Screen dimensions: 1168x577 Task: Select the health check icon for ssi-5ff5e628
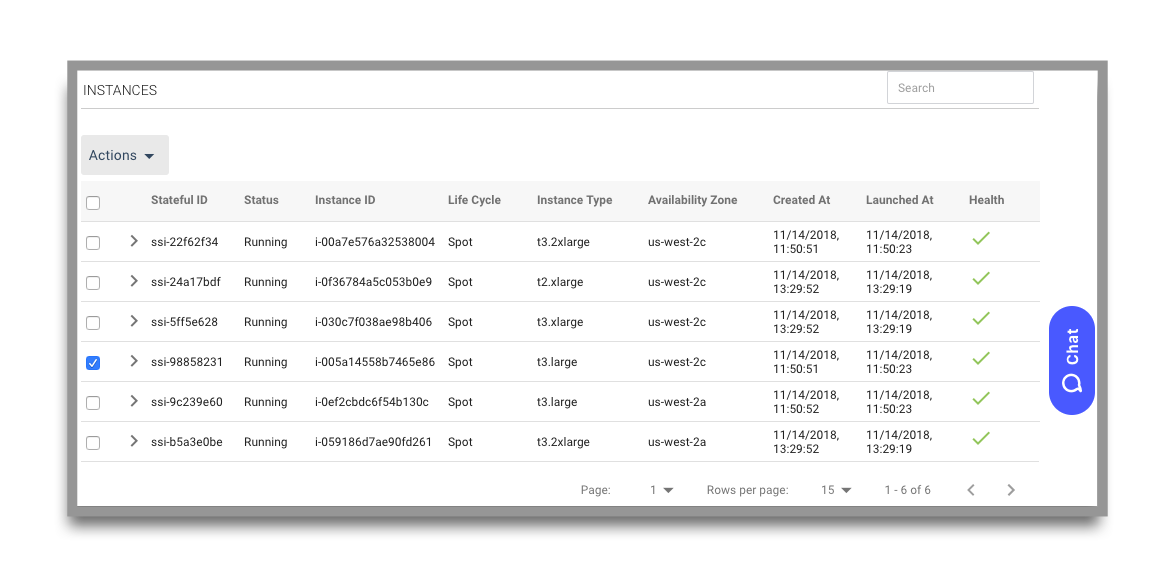pos(981,318)
